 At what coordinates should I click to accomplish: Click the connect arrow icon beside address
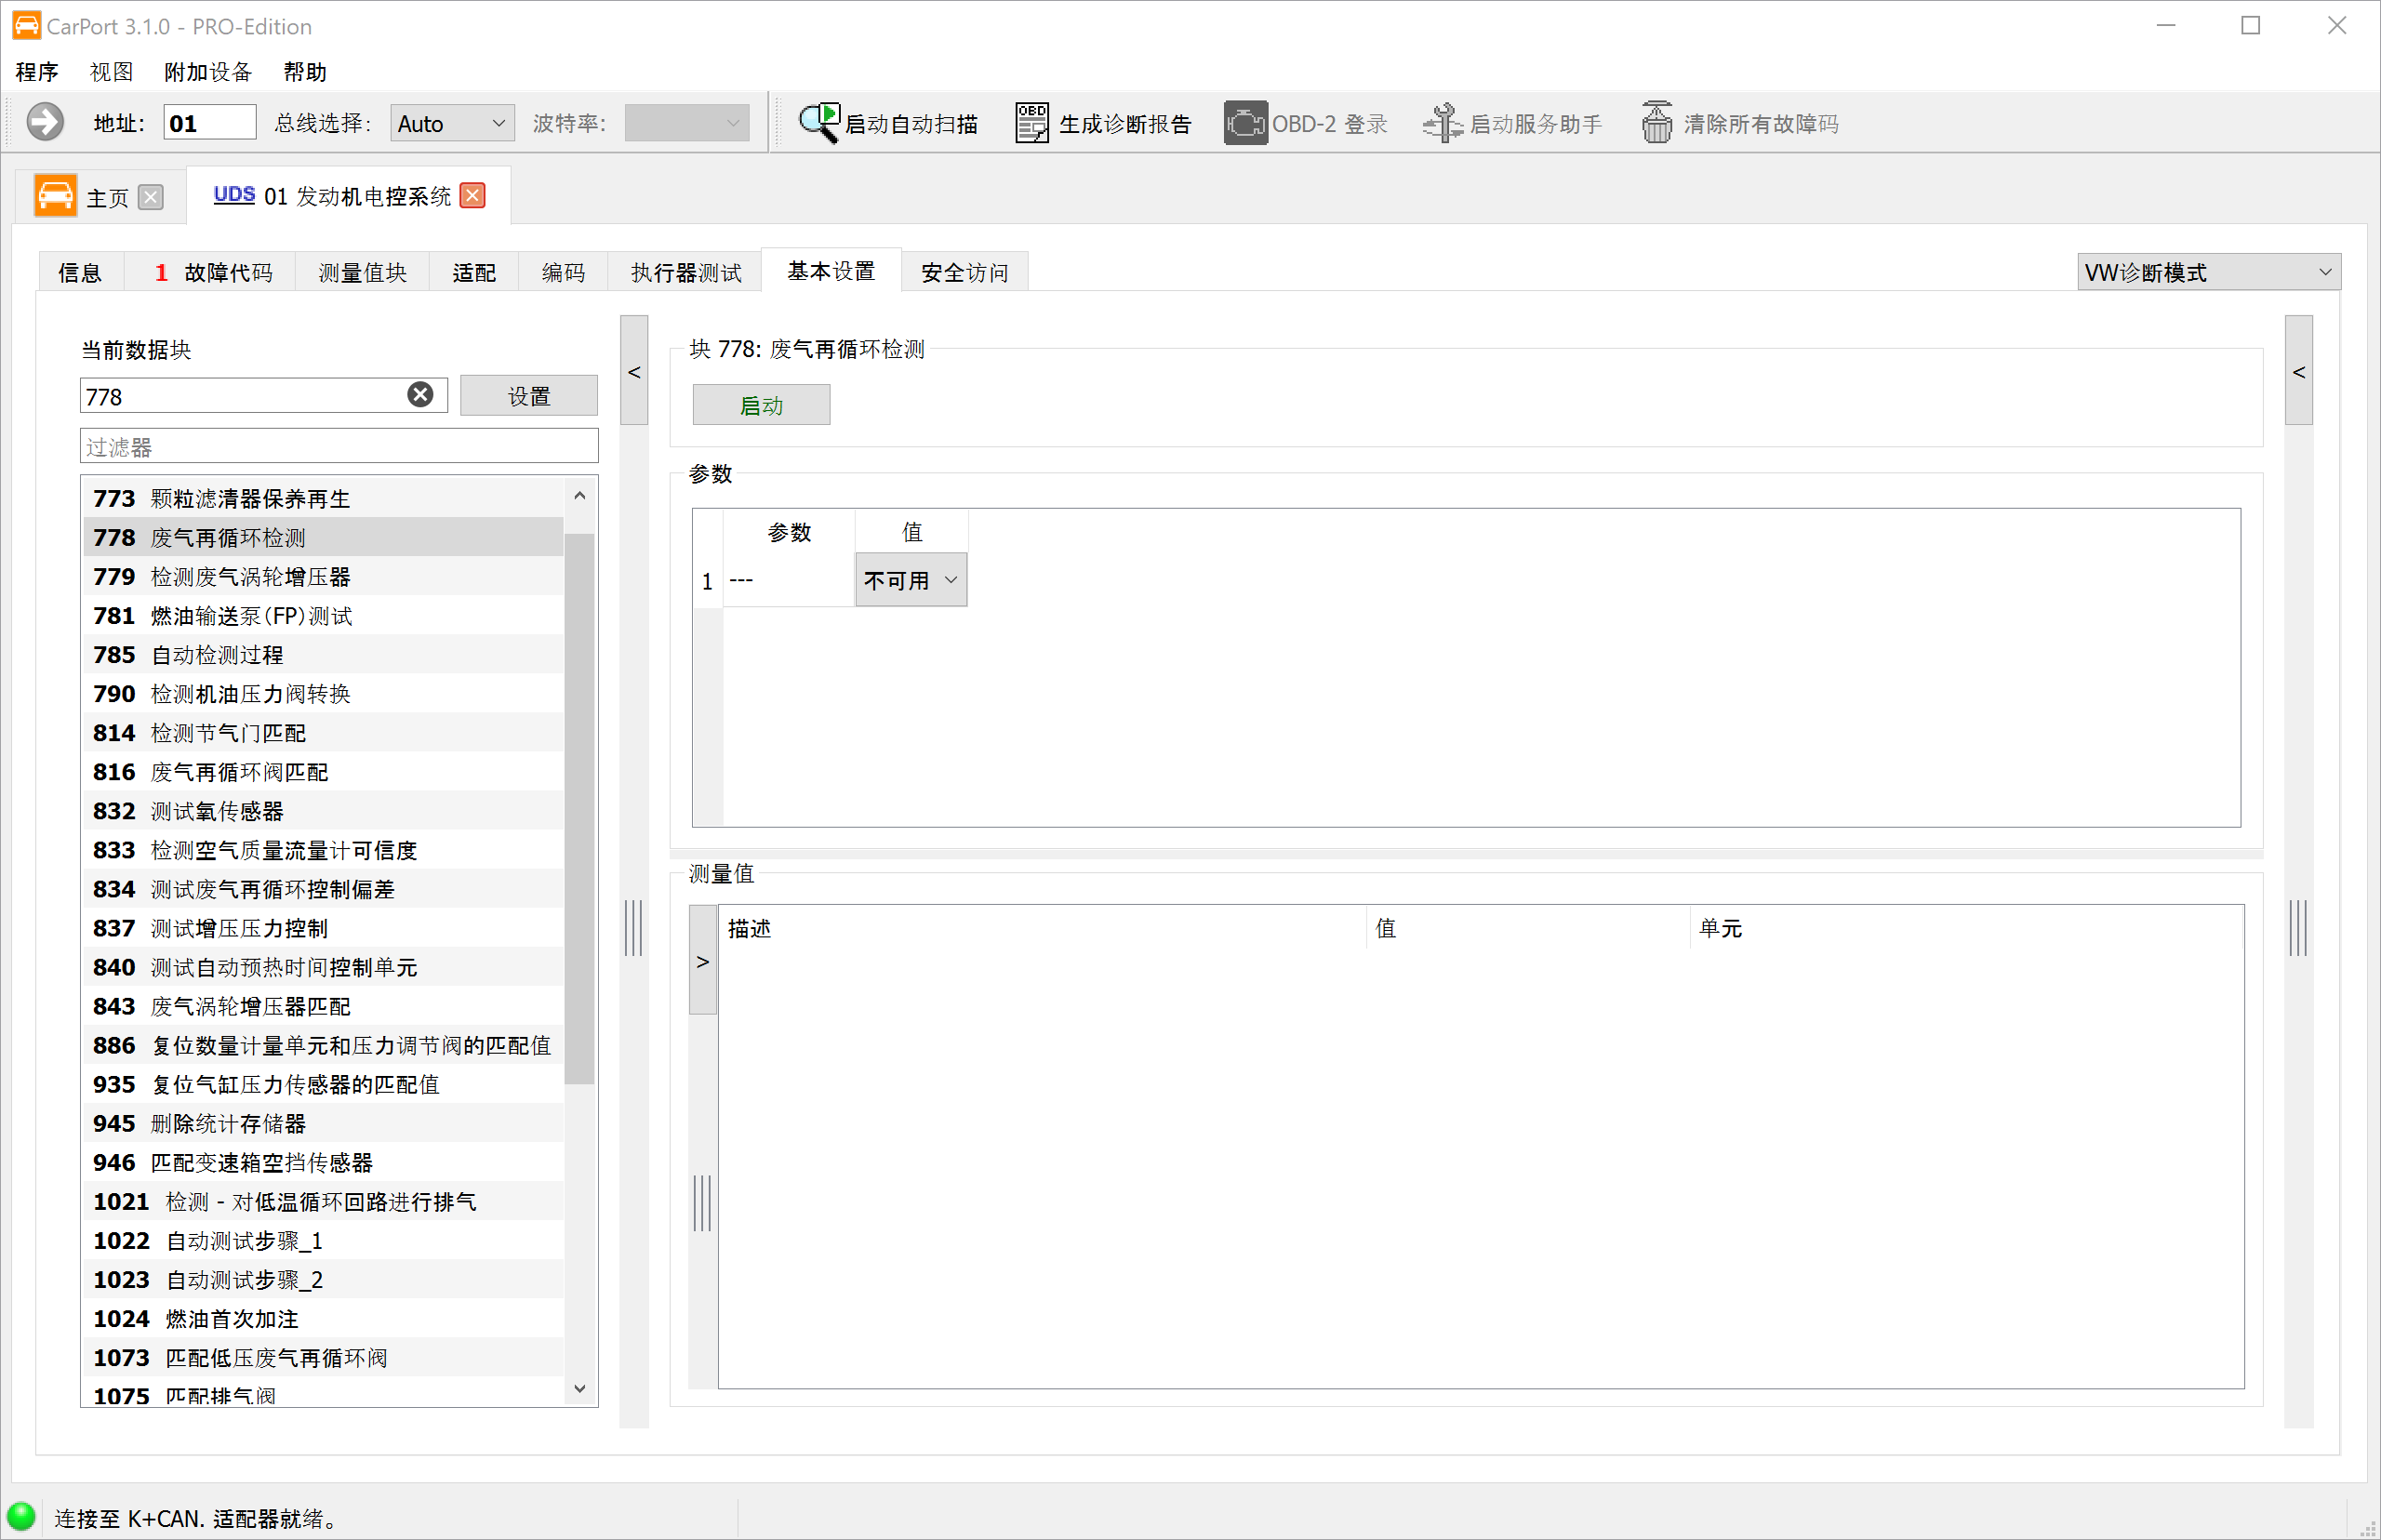click(45, 123)
